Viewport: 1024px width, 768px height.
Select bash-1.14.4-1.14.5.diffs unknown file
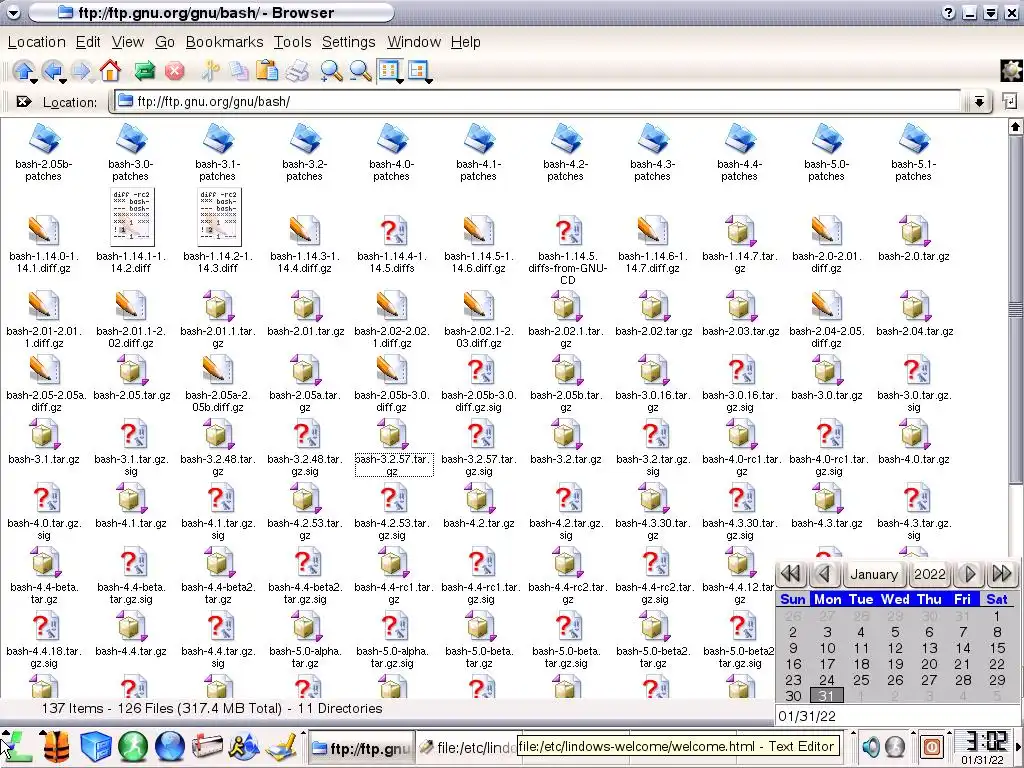coord(392,245)
